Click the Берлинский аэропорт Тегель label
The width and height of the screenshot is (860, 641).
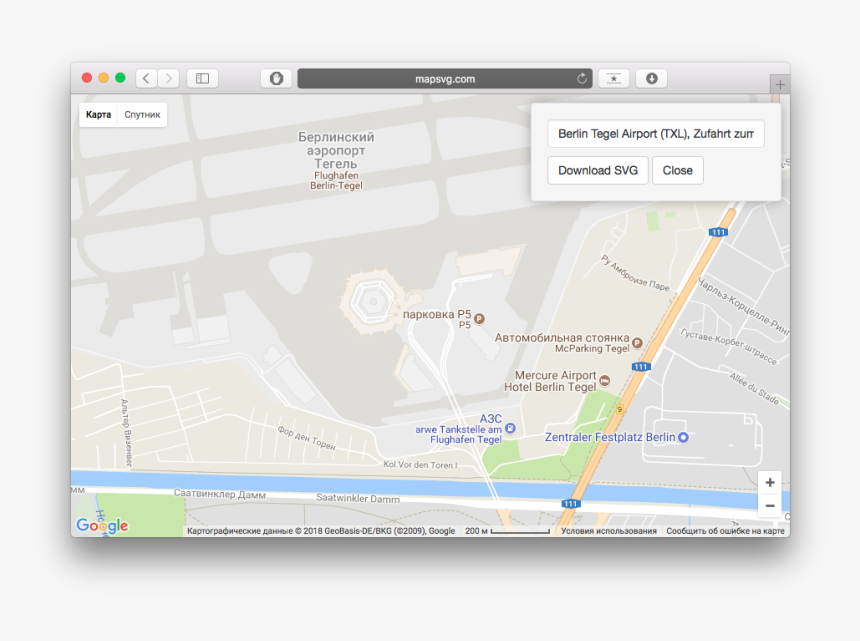(x=336, y=150)
